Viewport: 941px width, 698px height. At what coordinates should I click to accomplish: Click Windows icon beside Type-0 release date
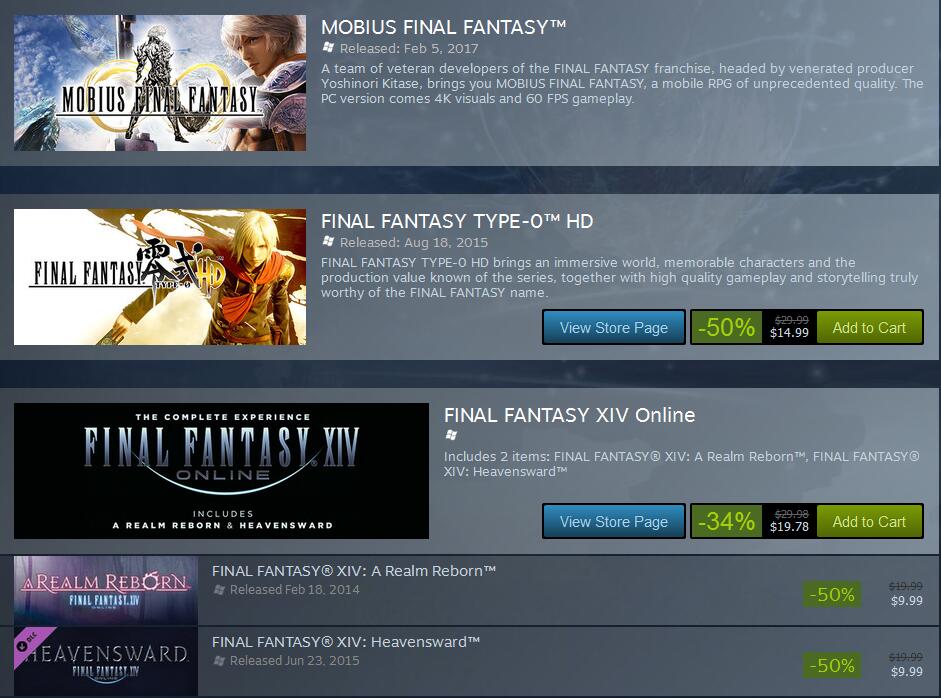tap(328, 241)
